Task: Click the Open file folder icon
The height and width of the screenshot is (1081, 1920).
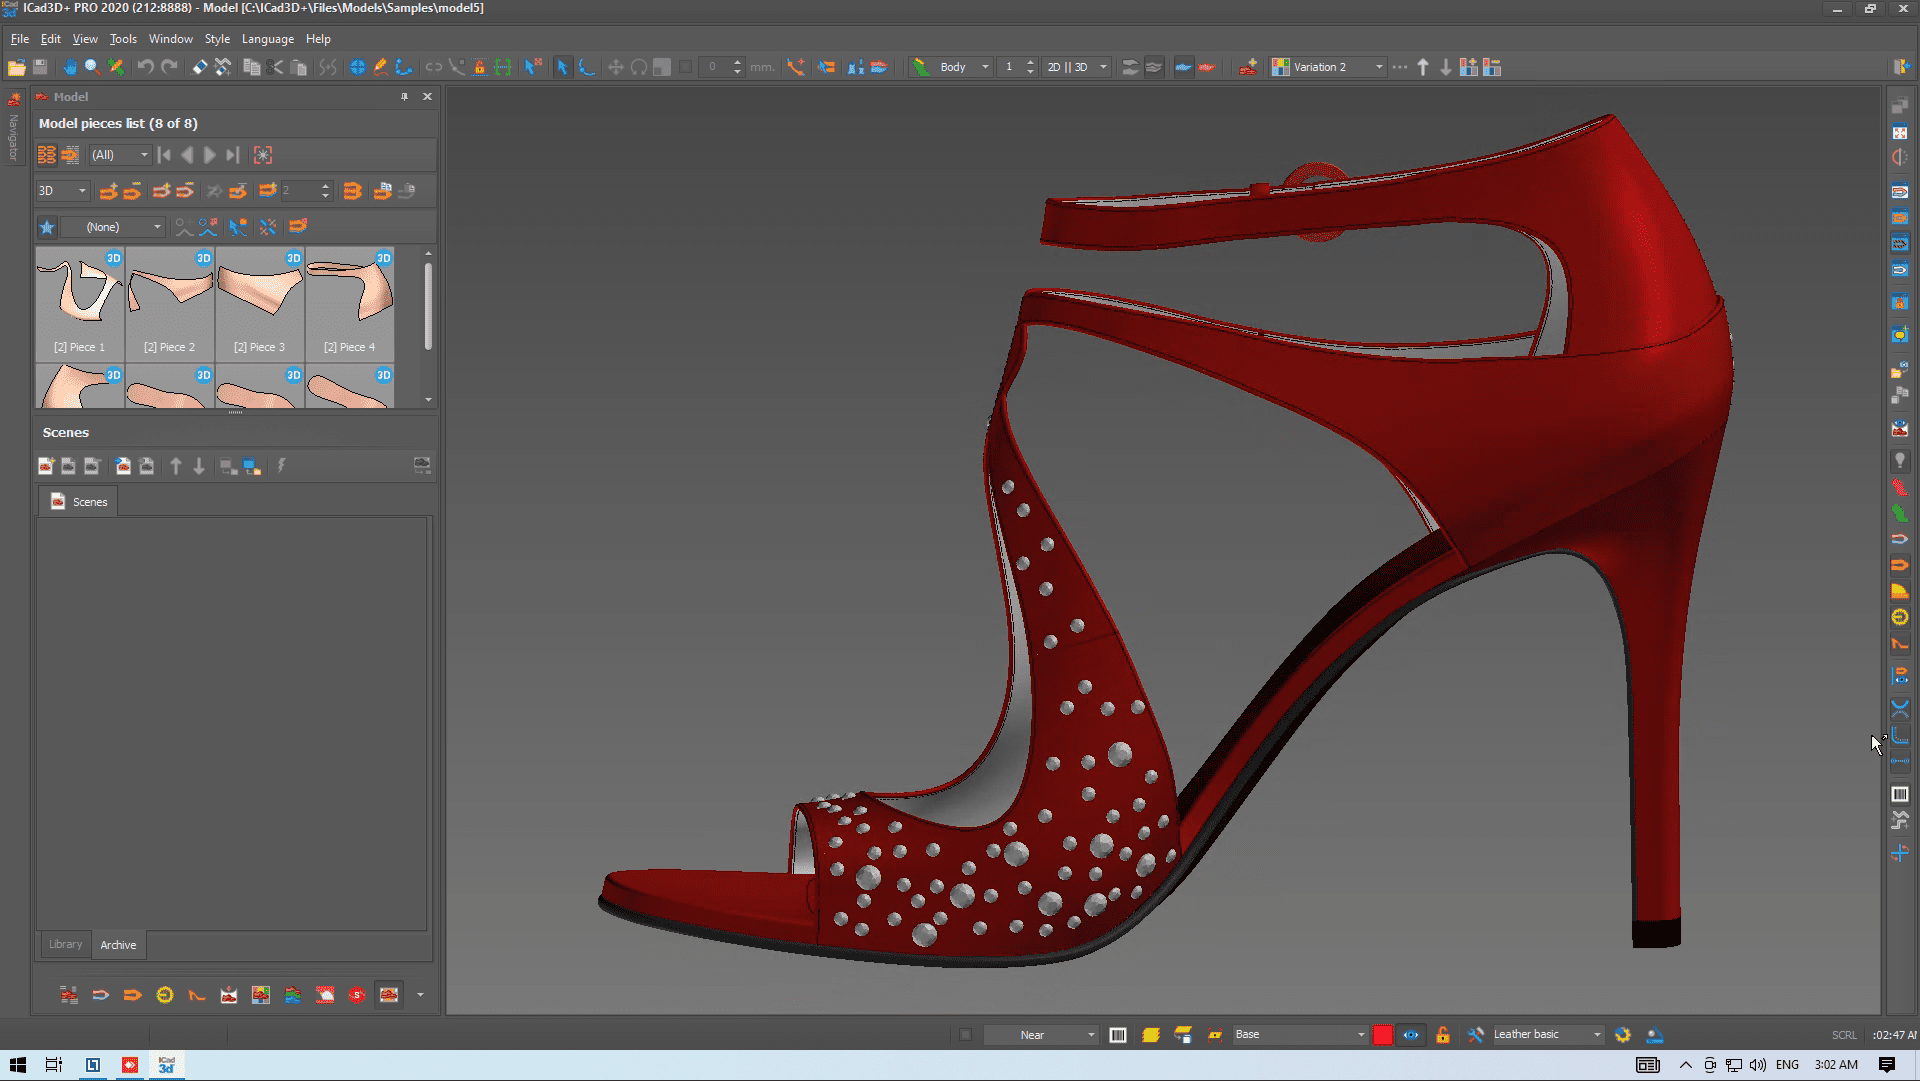Action: (x=16, y=67)
